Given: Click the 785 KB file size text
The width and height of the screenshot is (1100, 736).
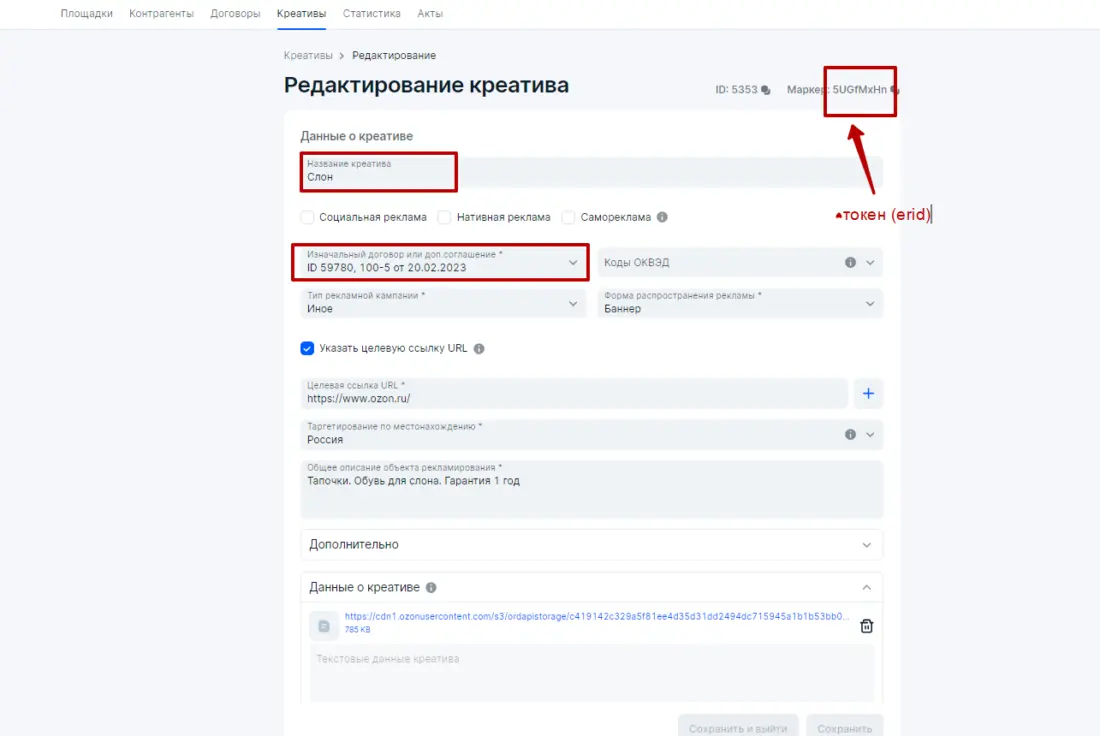Looking at the screenshot, I should (x=357, y=630).
